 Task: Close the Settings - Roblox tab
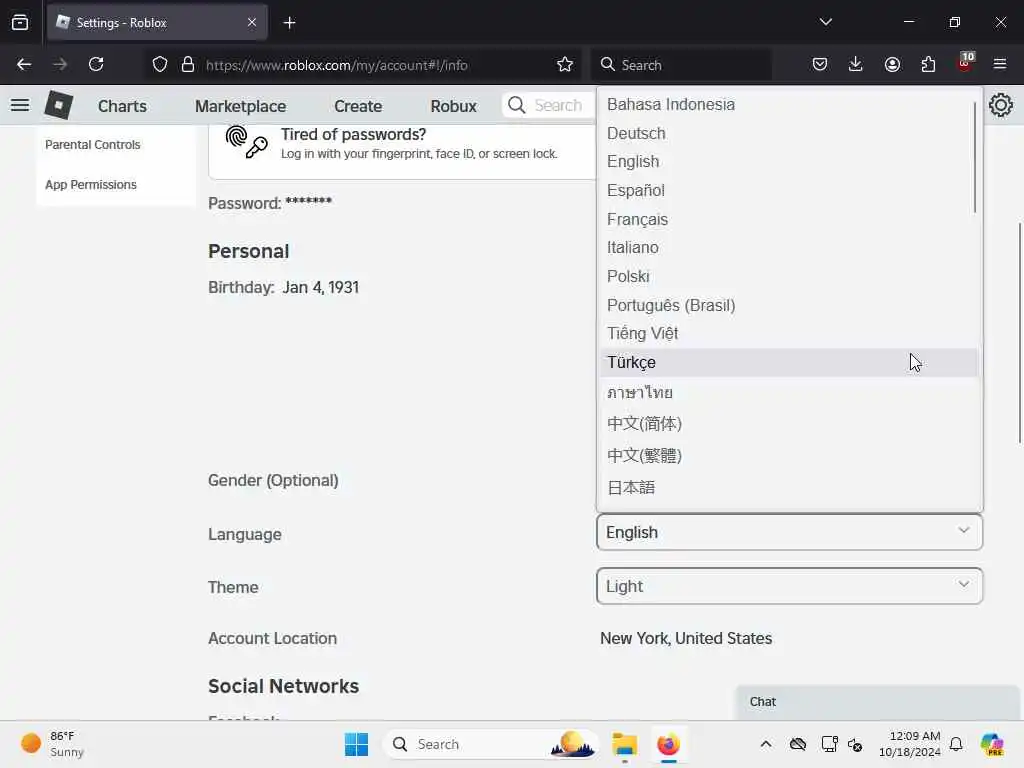click(x=252, y=23)
